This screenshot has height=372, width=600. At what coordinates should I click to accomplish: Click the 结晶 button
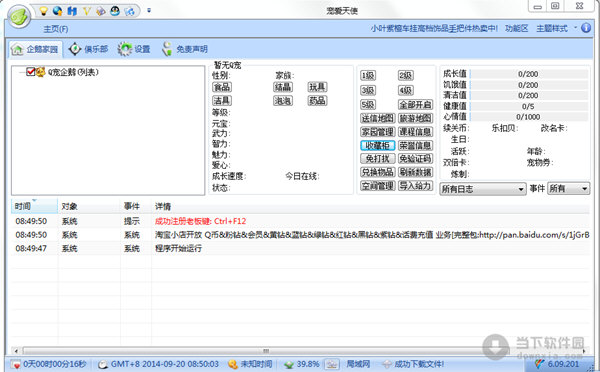(x=283, y=87)
